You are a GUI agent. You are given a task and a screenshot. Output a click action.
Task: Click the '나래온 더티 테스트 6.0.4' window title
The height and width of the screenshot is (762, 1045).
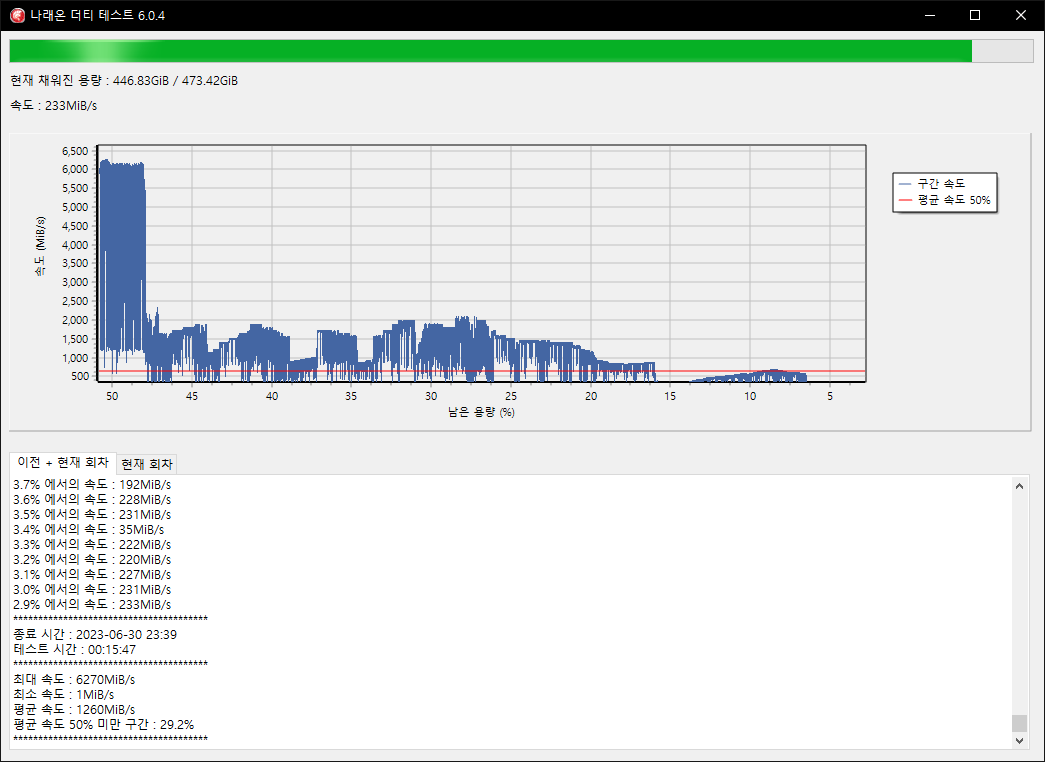(x=98, y=15)
